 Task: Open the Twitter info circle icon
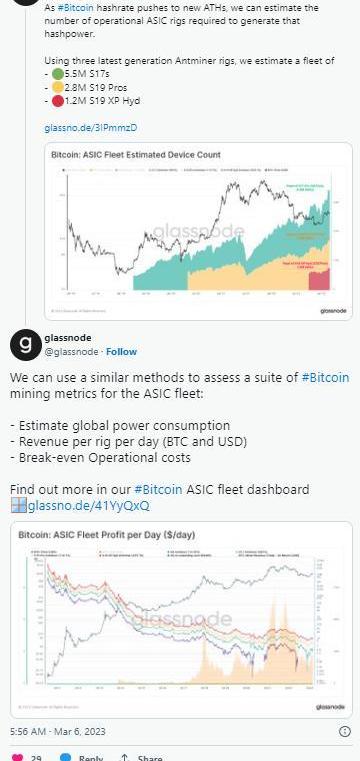coord(344,731)
